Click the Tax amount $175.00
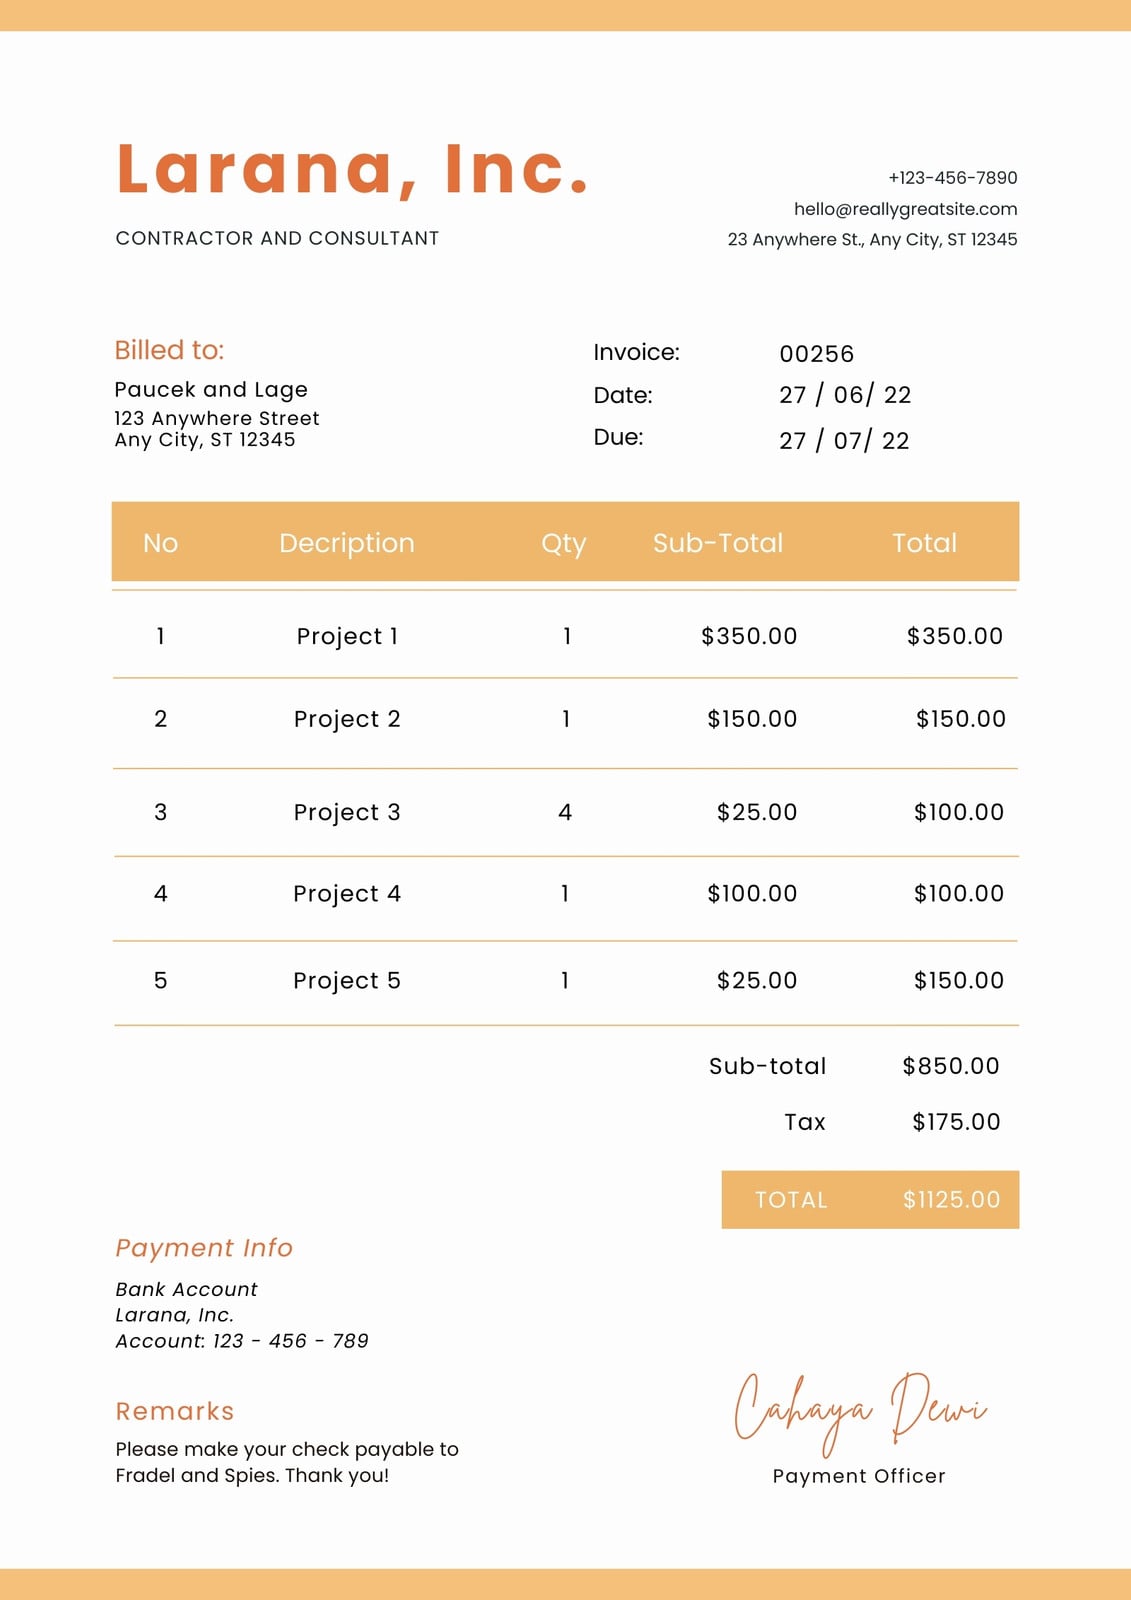This screenshot has width=1131, height=1600. 956,1122
